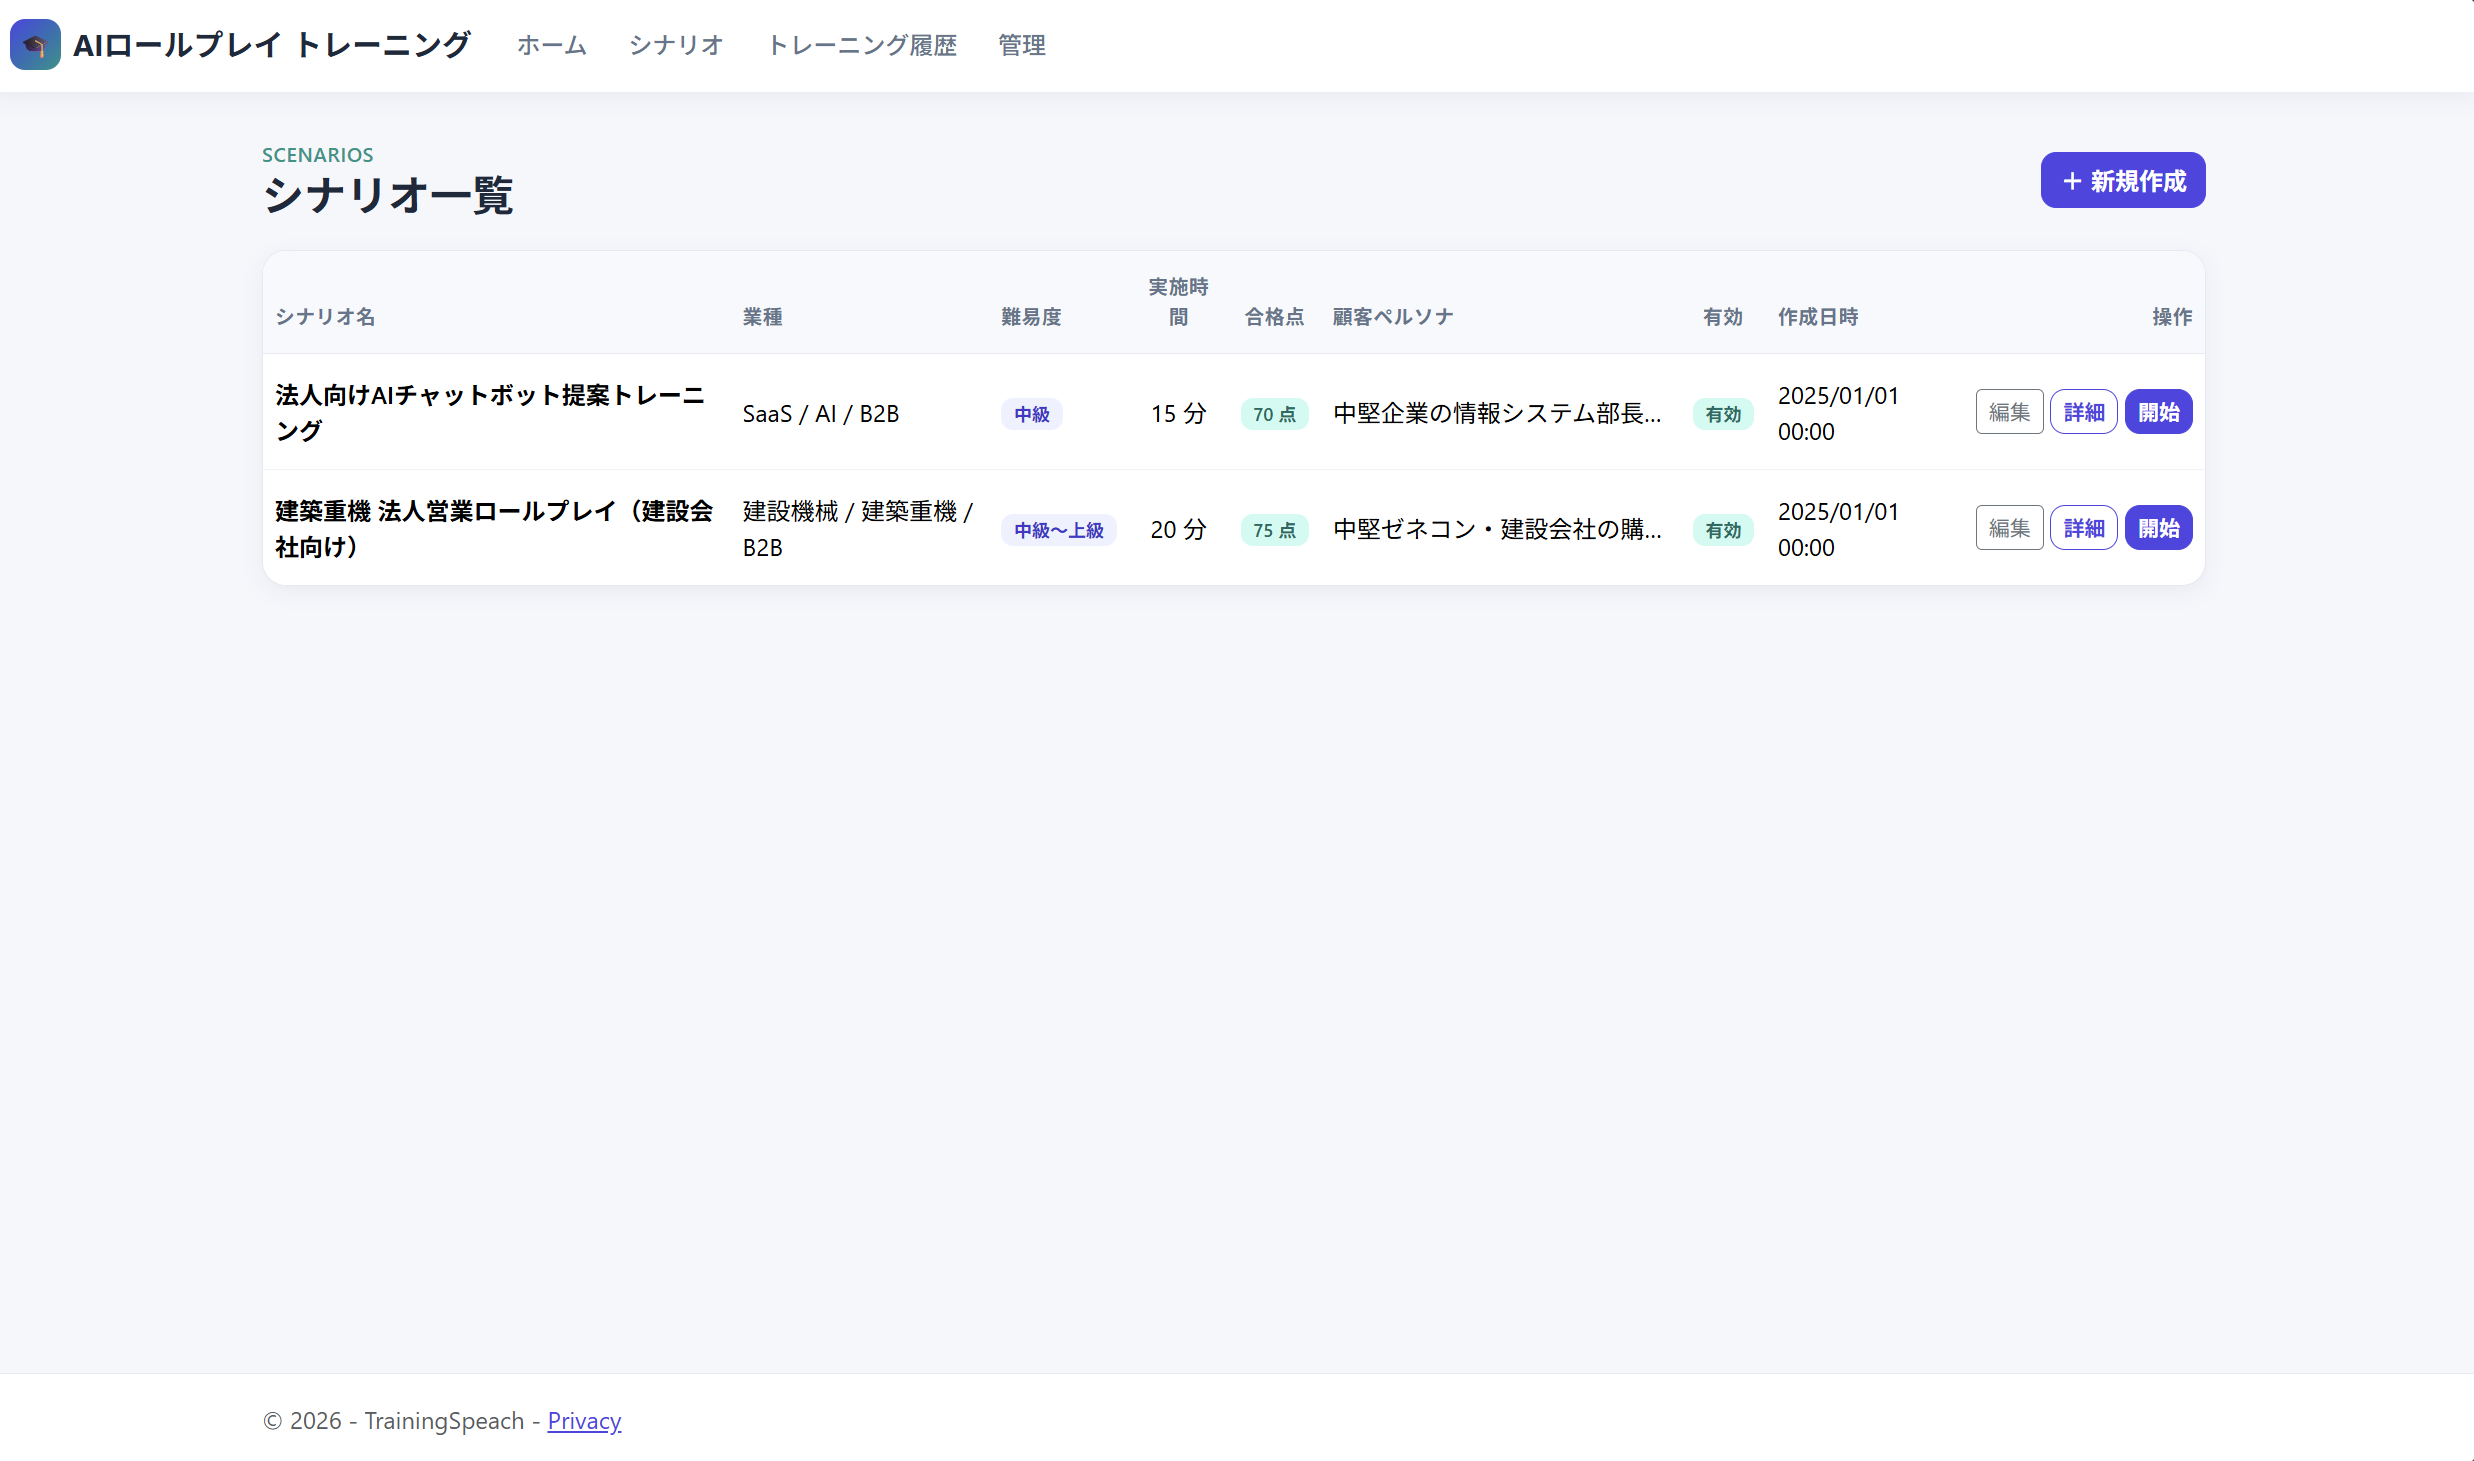The width and height of the screenshot is (2474, 1461).
Task: Open the ホーム navigation item
Action: tap(552, 45)
